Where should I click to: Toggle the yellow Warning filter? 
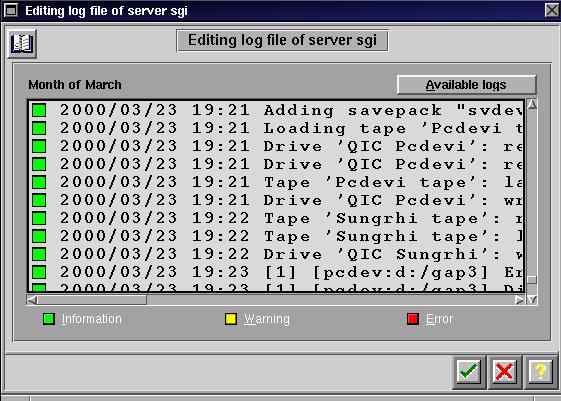pyautogui.click(x=231, y=319)
